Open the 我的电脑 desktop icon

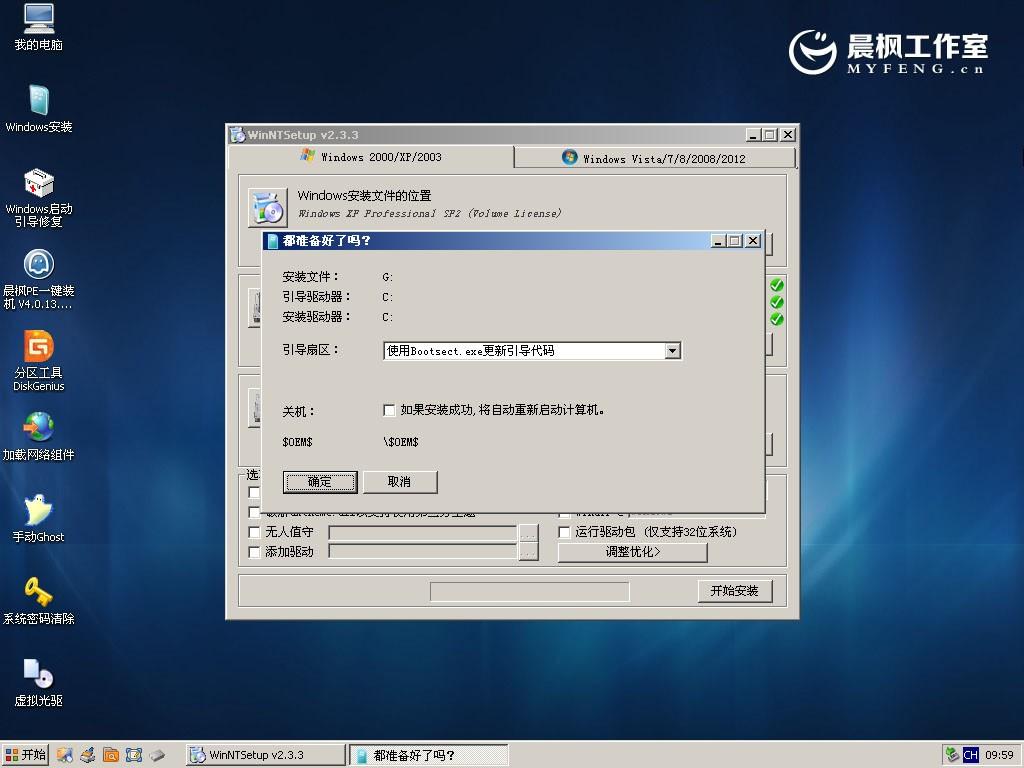coord(38,20)
